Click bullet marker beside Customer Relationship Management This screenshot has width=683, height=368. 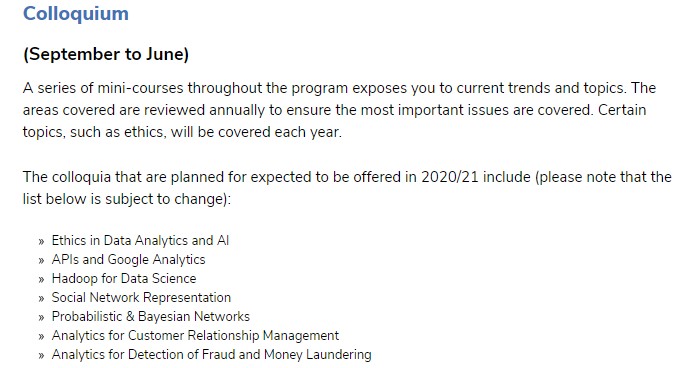coord(41,337)
